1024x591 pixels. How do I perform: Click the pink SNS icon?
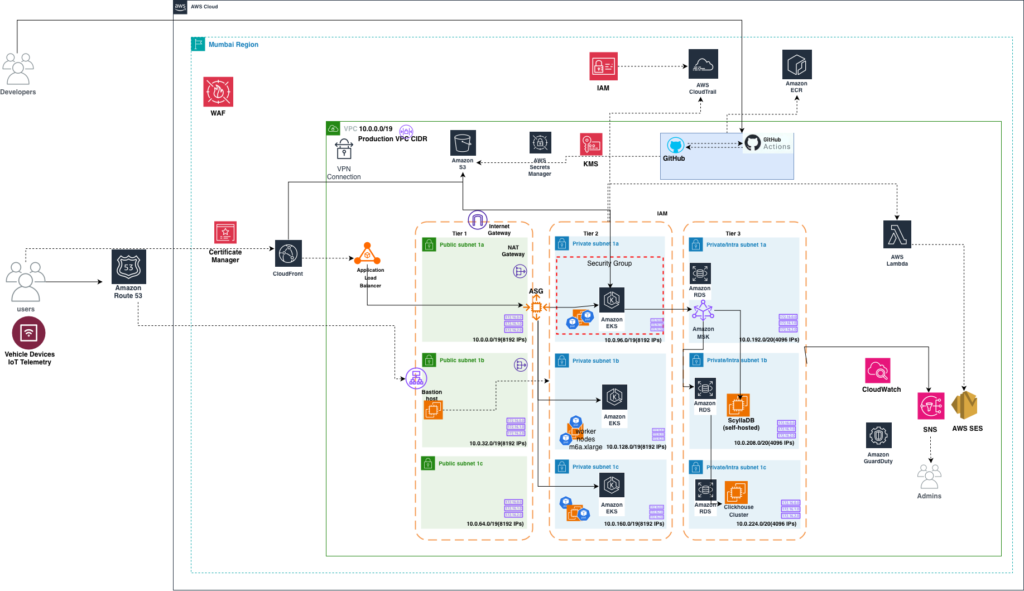[931, 406]
